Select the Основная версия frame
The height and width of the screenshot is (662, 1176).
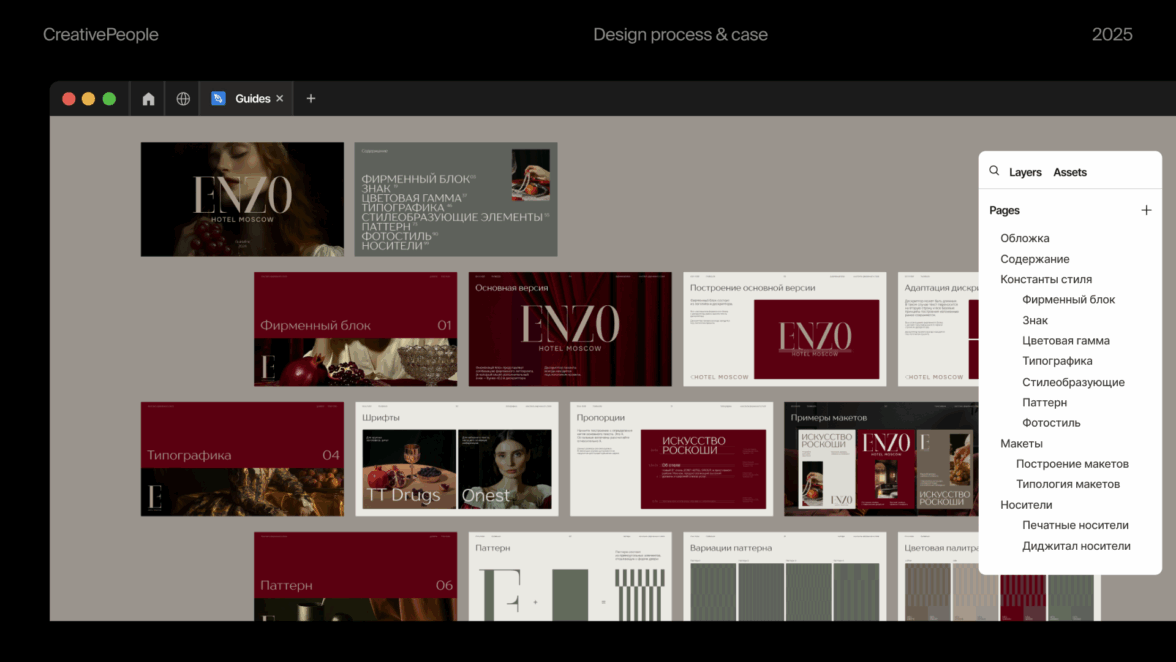tap(570, 329)
